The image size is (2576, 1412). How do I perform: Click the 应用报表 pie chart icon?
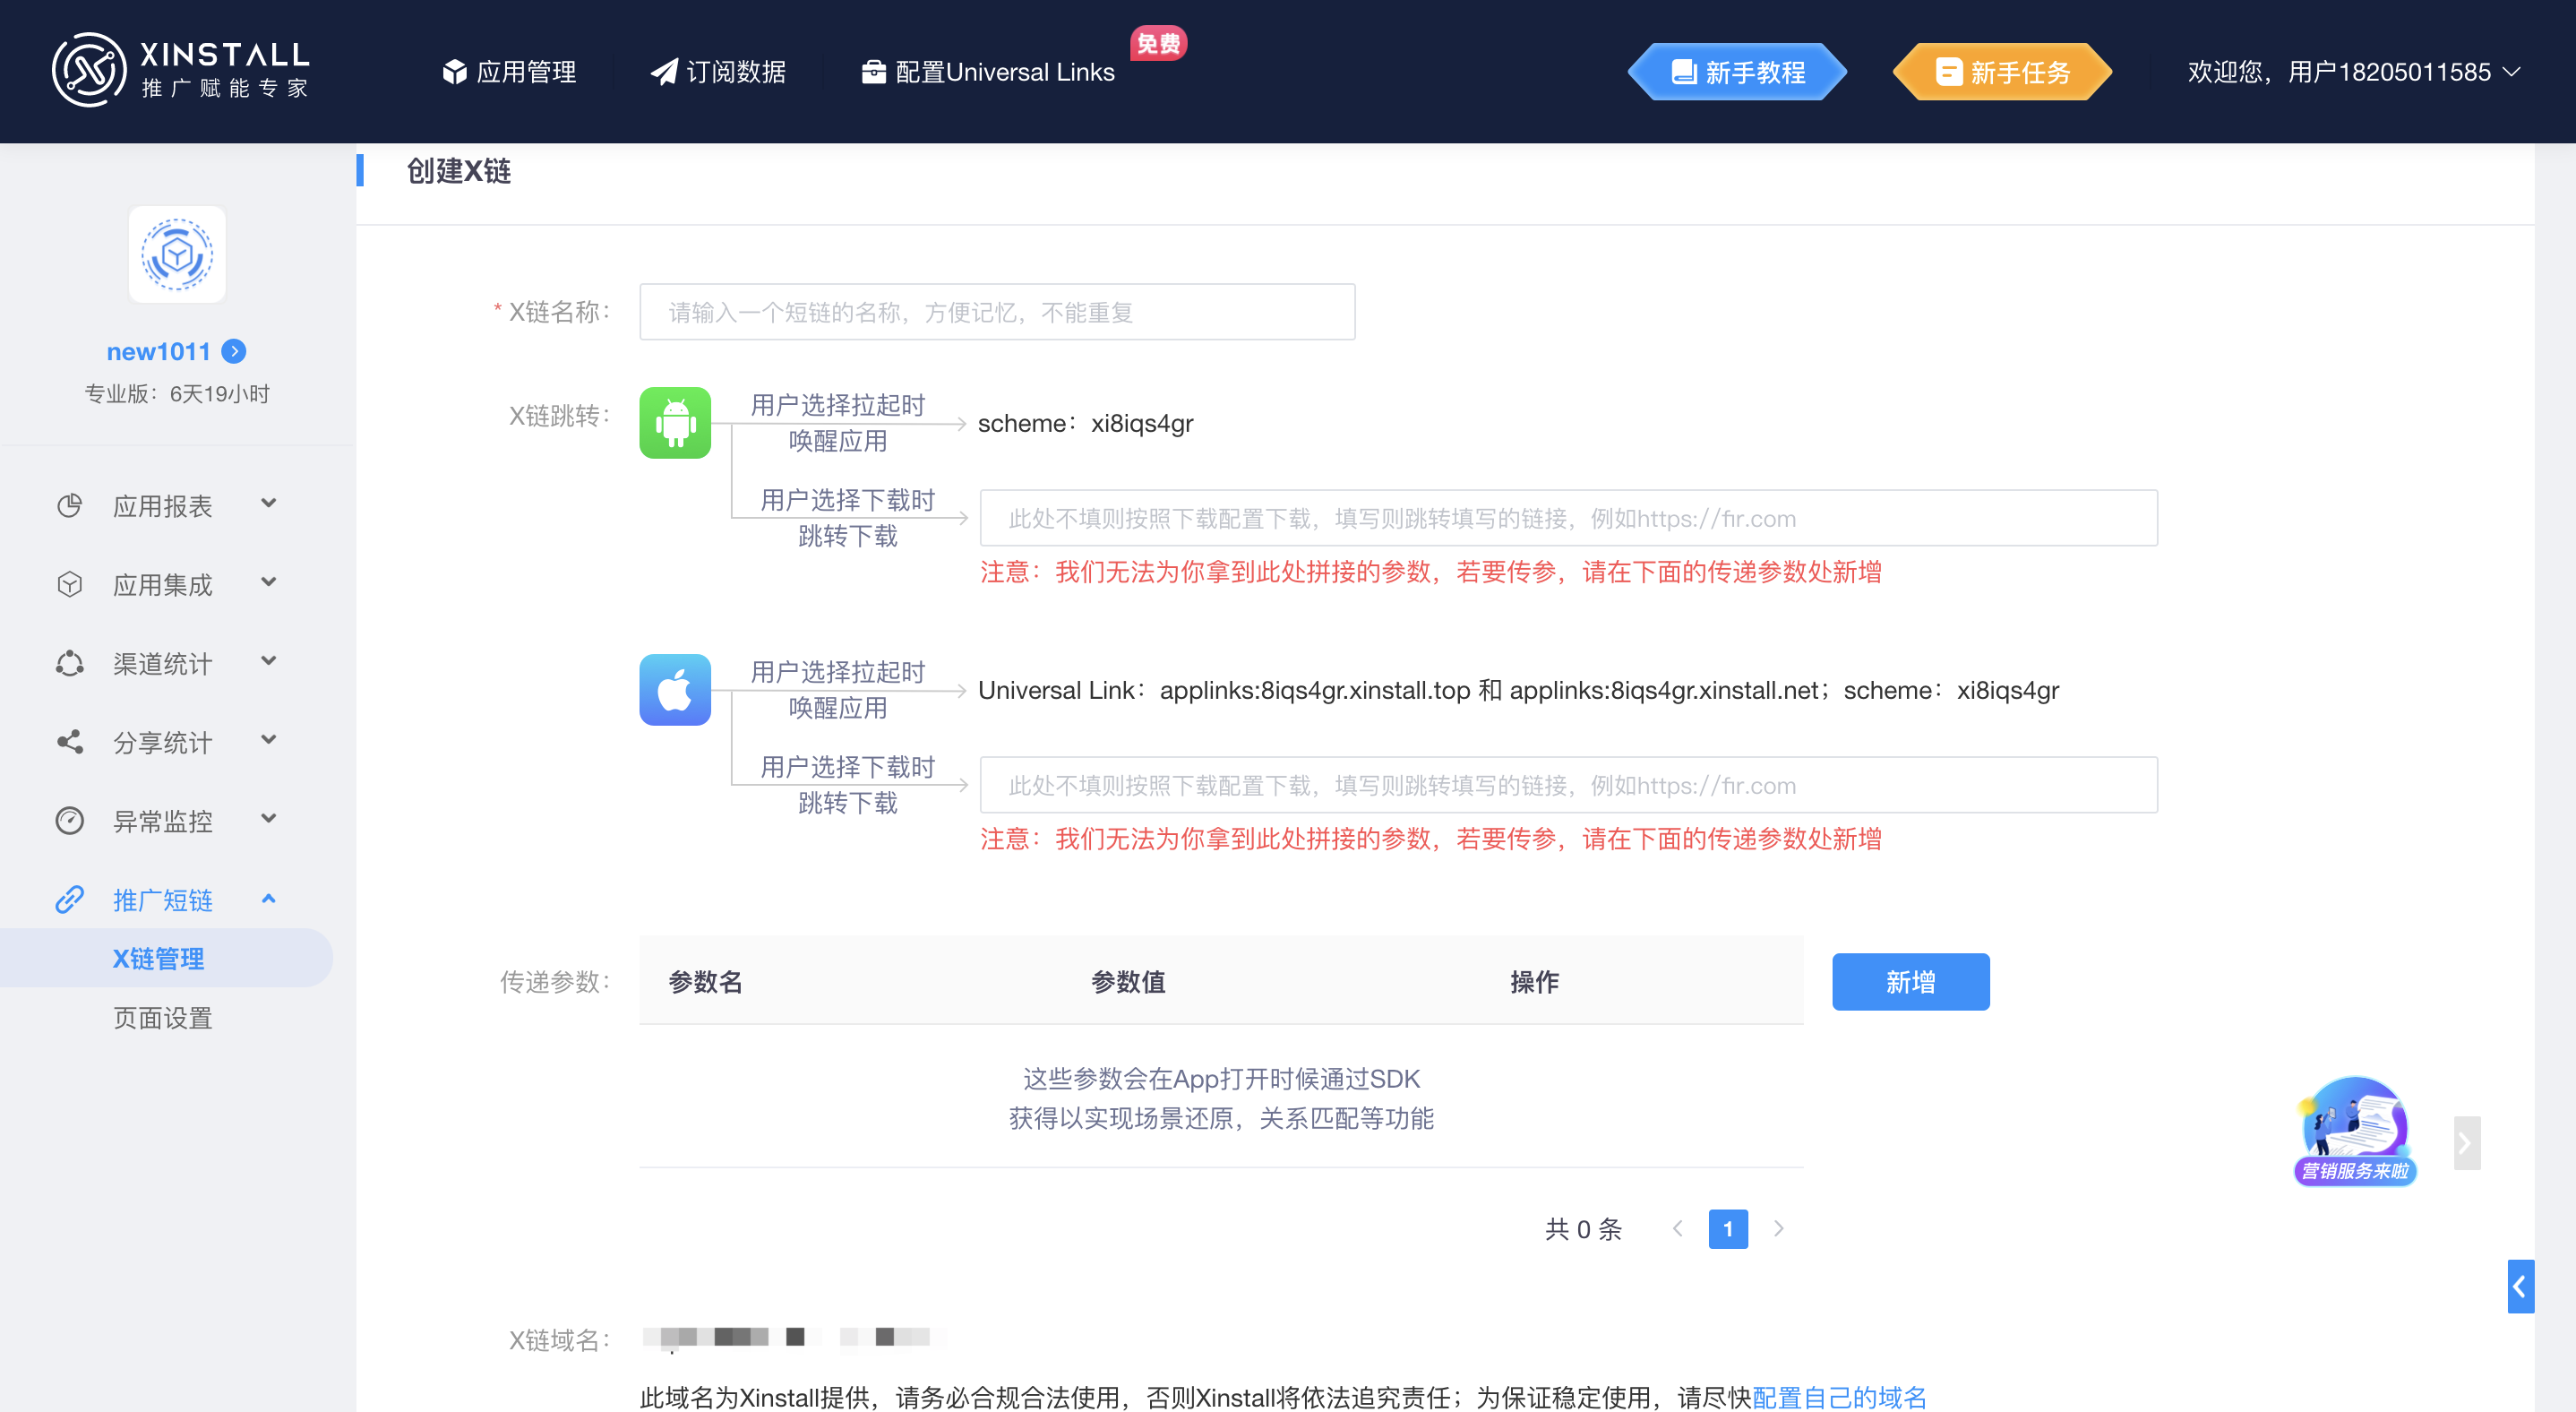click(69, 506)
